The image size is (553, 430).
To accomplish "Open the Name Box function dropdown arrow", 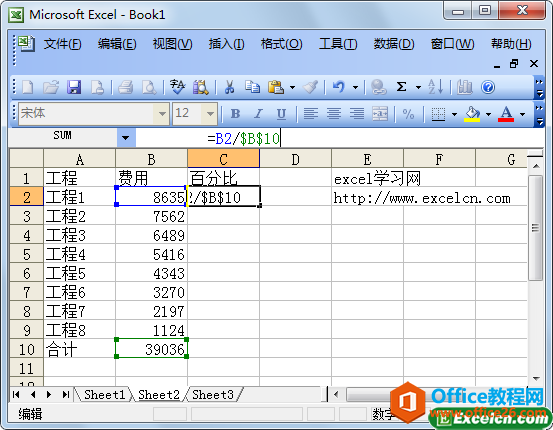I will point(126,138).
